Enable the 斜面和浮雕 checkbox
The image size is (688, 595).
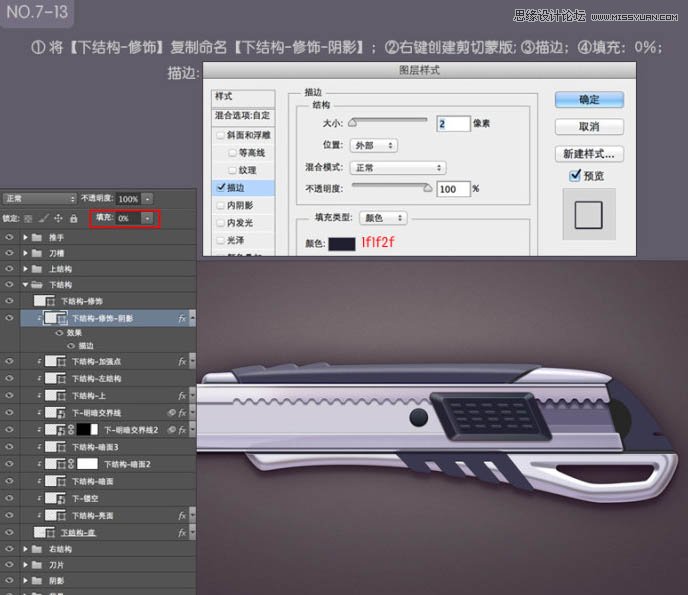tap(220, 135)
